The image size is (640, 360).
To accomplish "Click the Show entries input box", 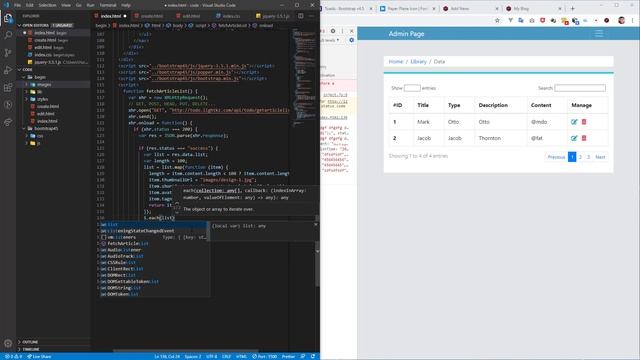I will click(x=412, y=88).
